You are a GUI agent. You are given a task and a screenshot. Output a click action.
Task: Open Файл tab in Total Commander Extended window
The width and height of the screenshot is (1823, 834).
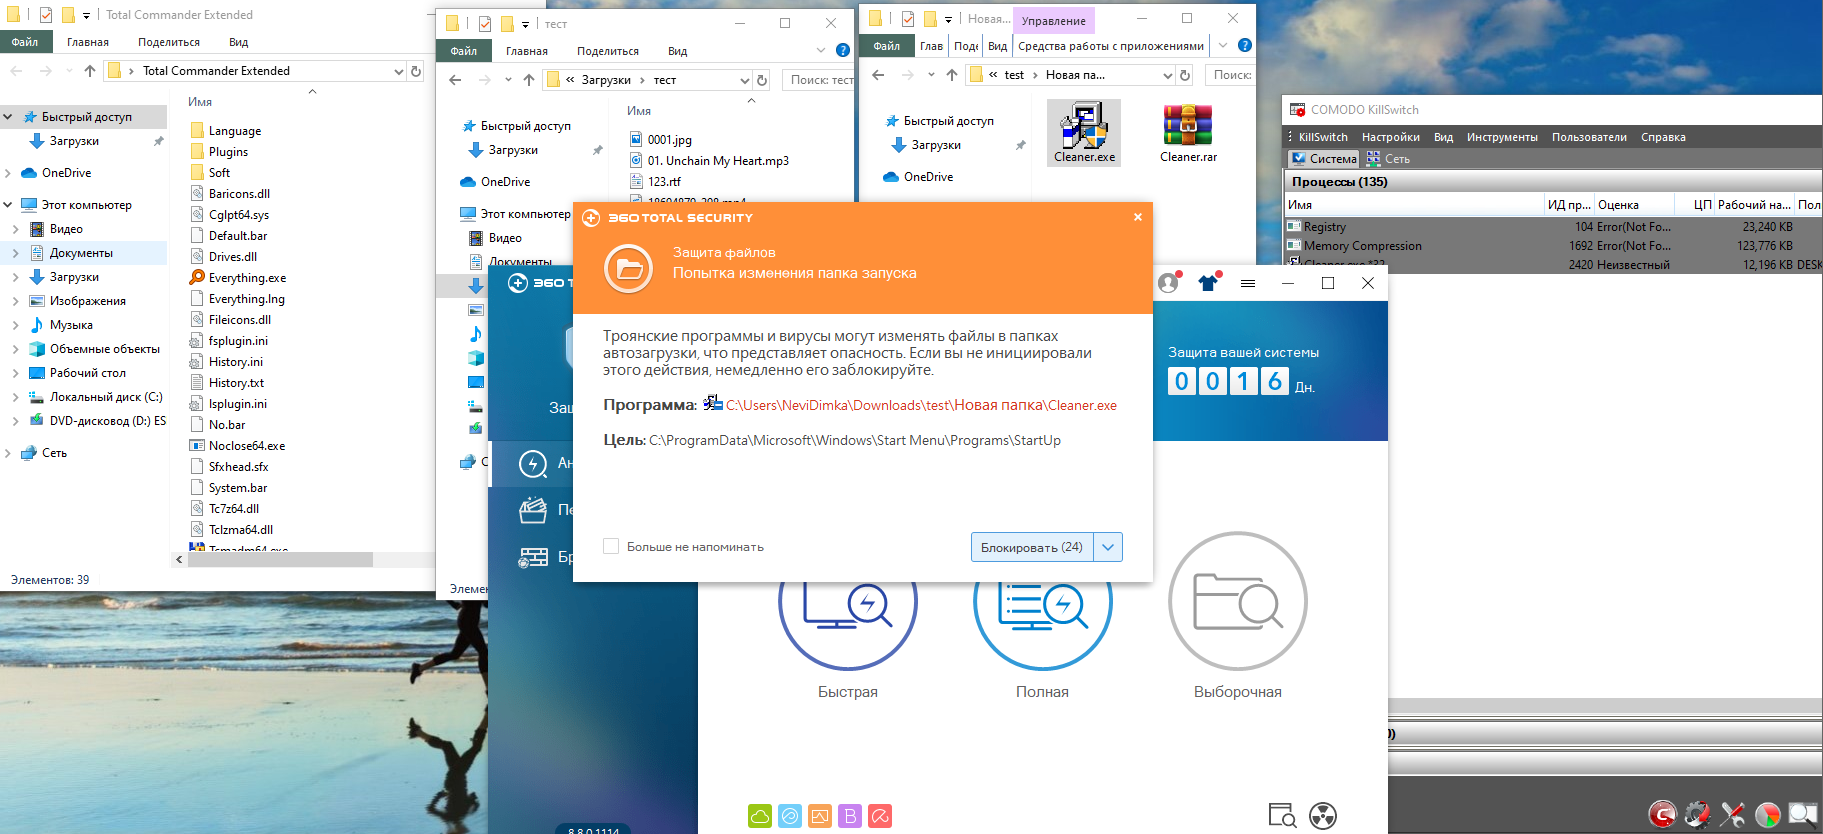[x=25, y=42]
